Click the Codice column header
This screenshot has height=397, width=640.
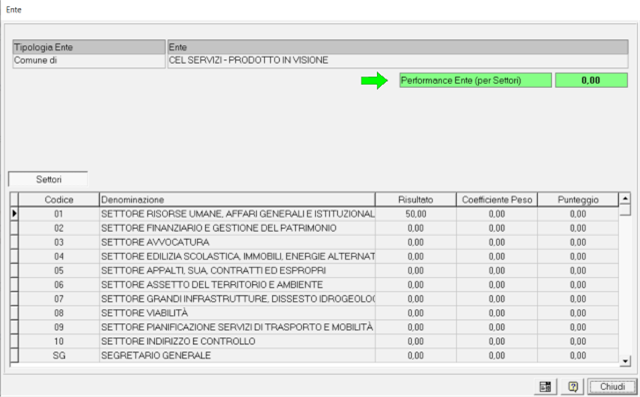click(59, 200)
